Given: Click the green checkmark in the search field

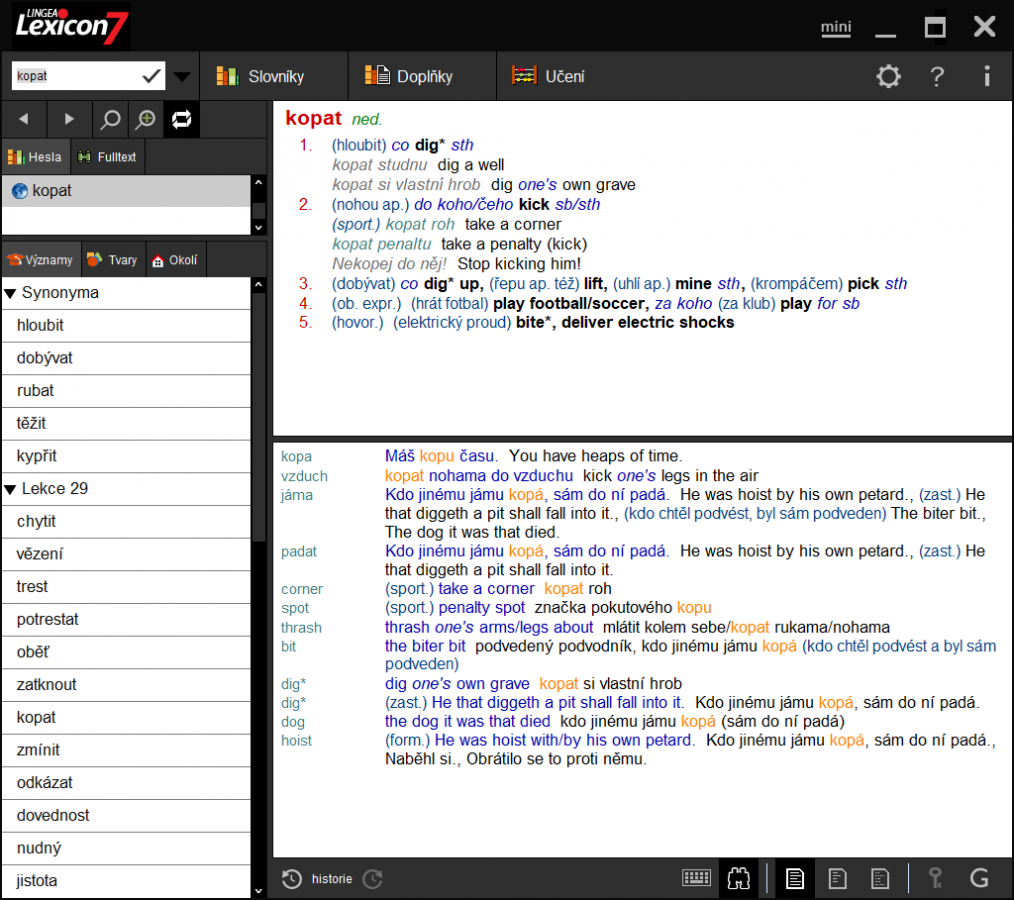Looking at the screenshot, I should 153,75.
